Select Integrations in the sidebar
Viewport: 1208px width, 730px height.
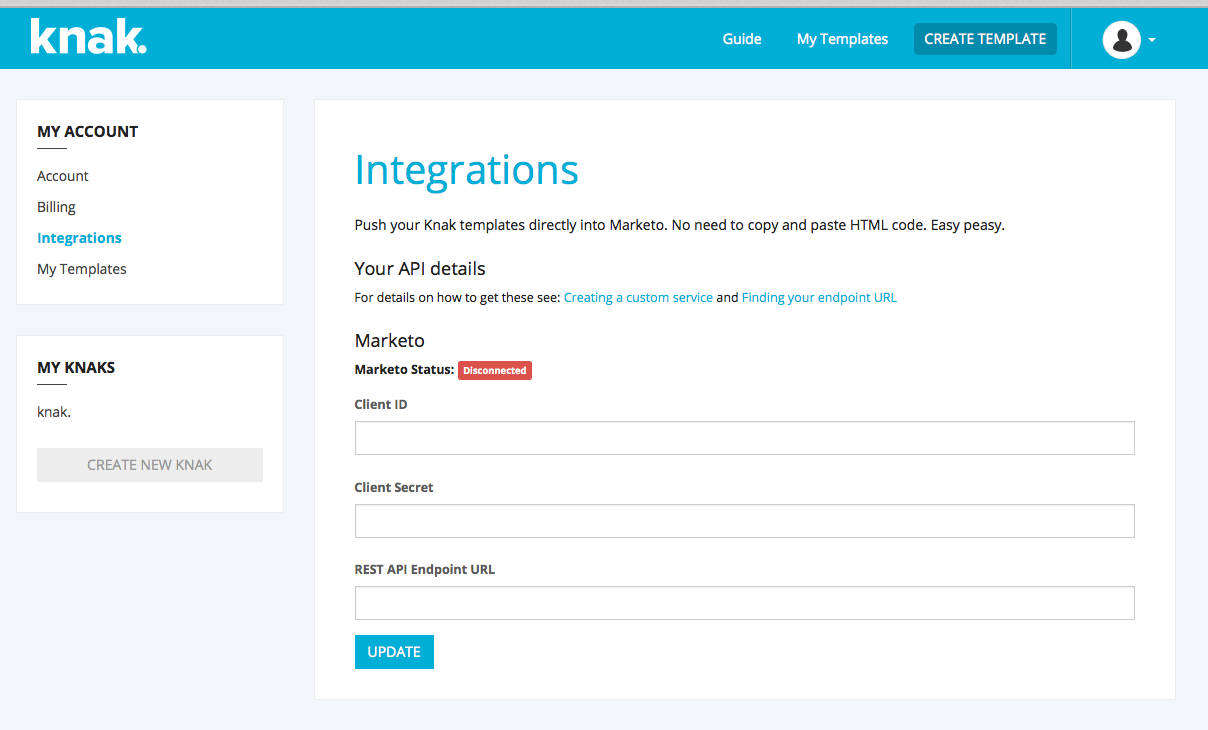[x=79, y=238]
